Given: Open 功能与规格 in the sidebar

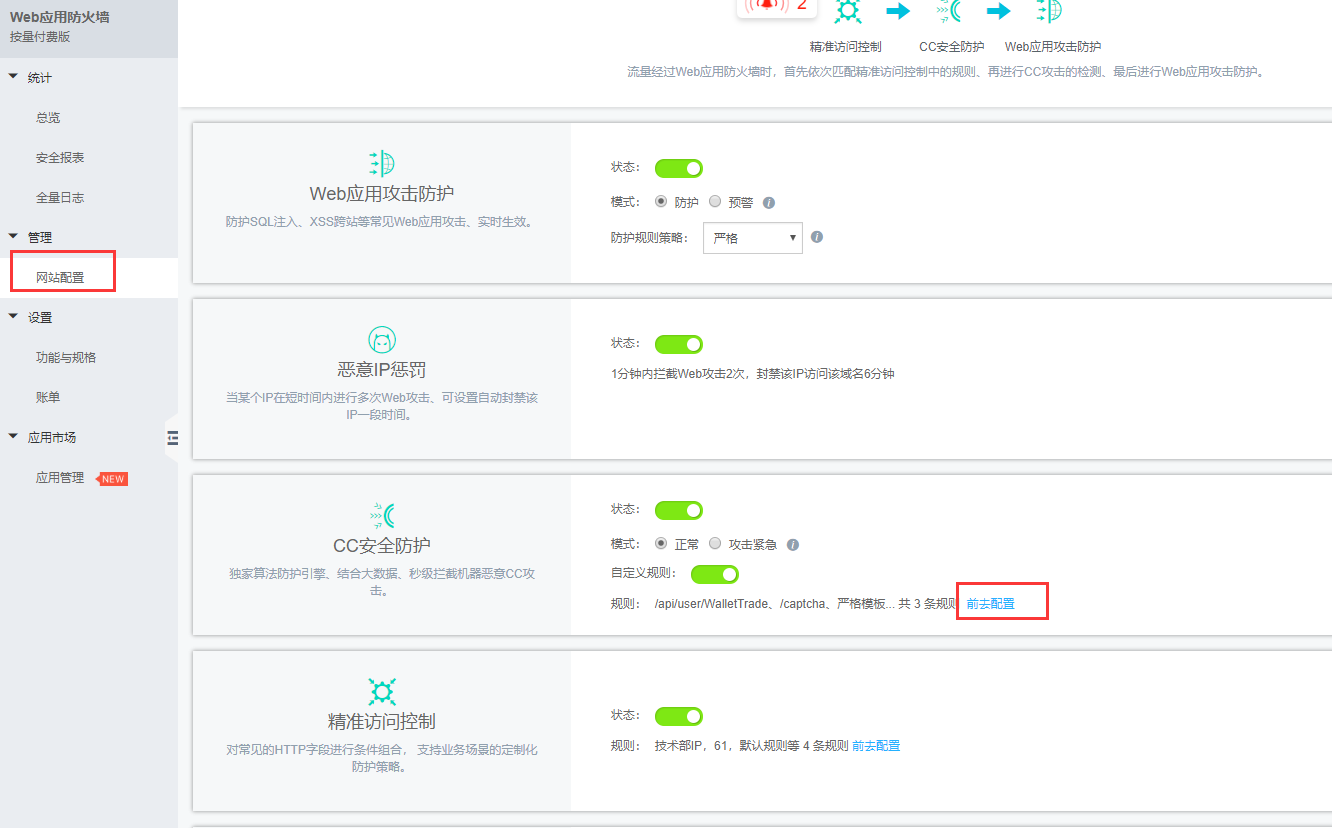Looking at the screenshot, I should pos(66,357).
